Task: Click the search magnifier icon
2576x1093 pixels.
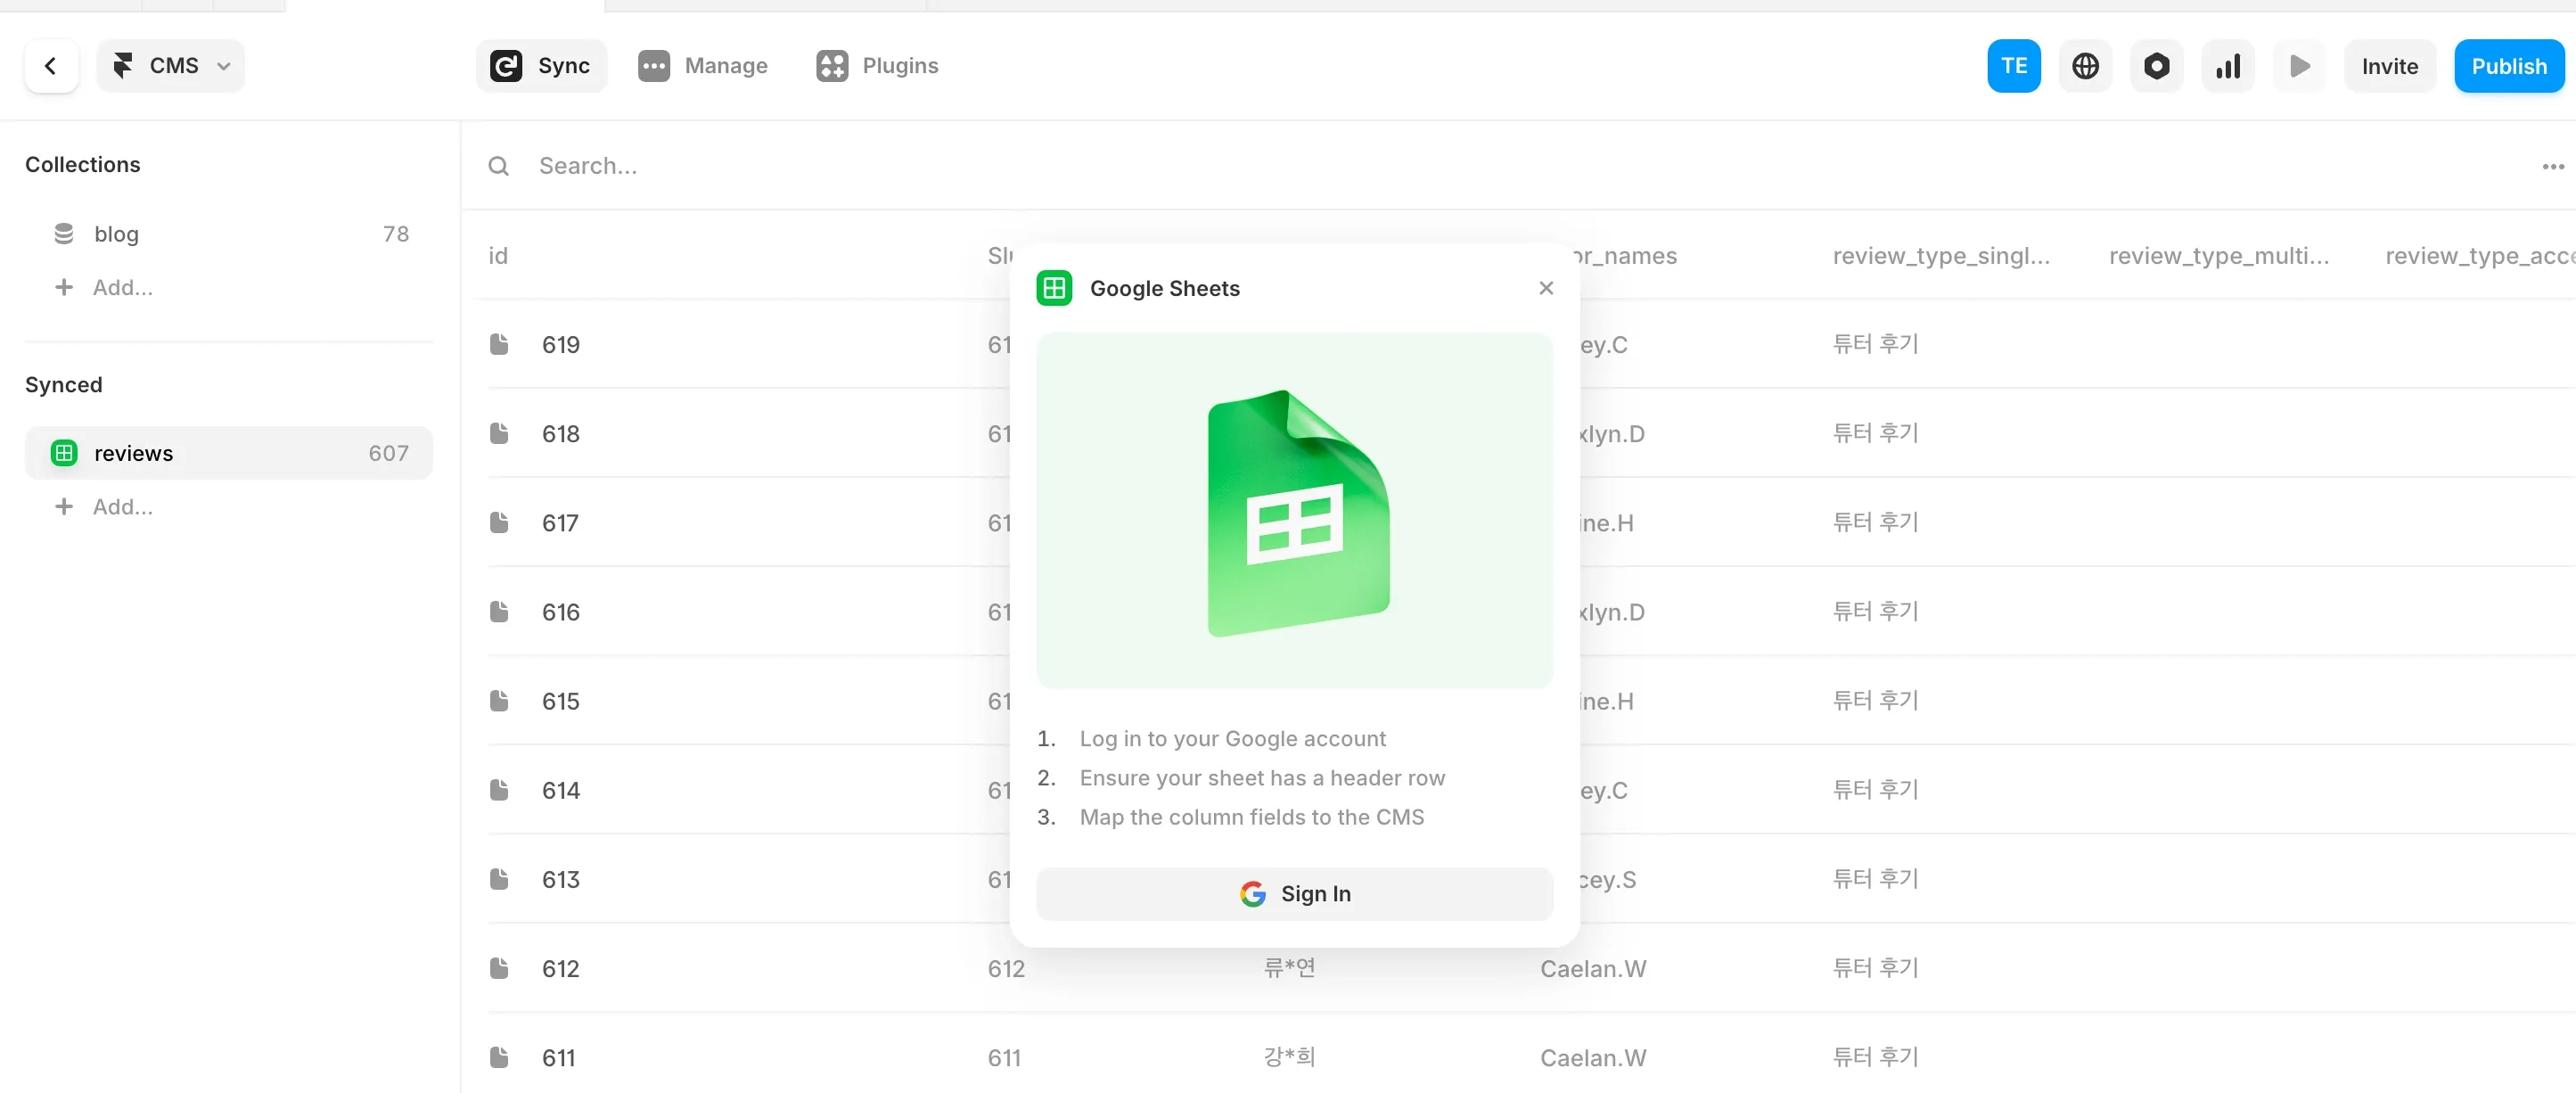Action: pos(498,165)
